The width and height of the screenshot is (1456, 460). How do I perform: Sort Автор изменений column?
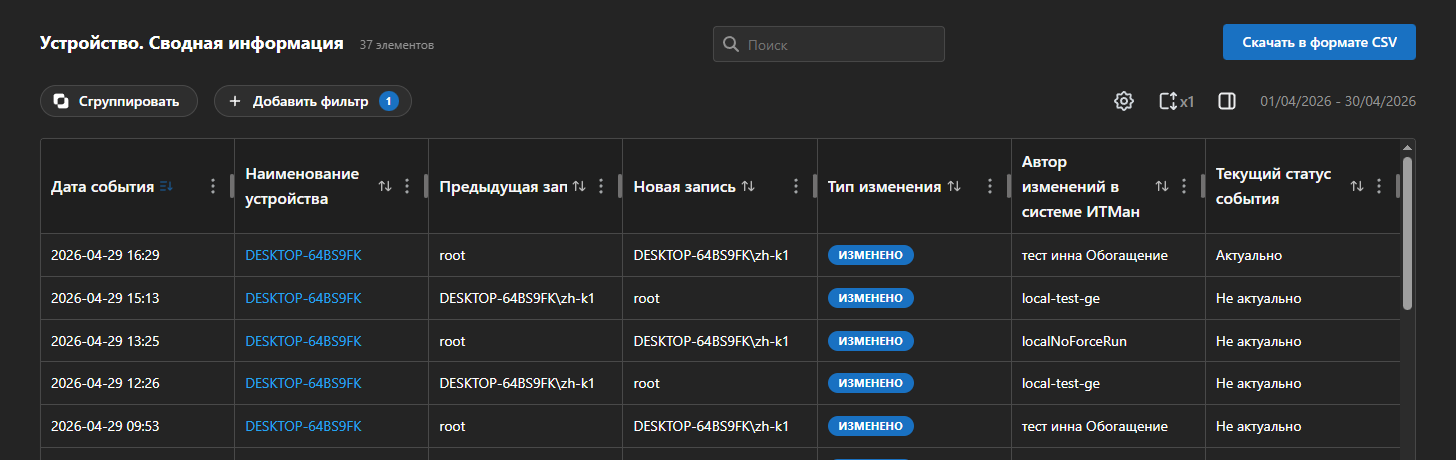tap(1162, 186)
